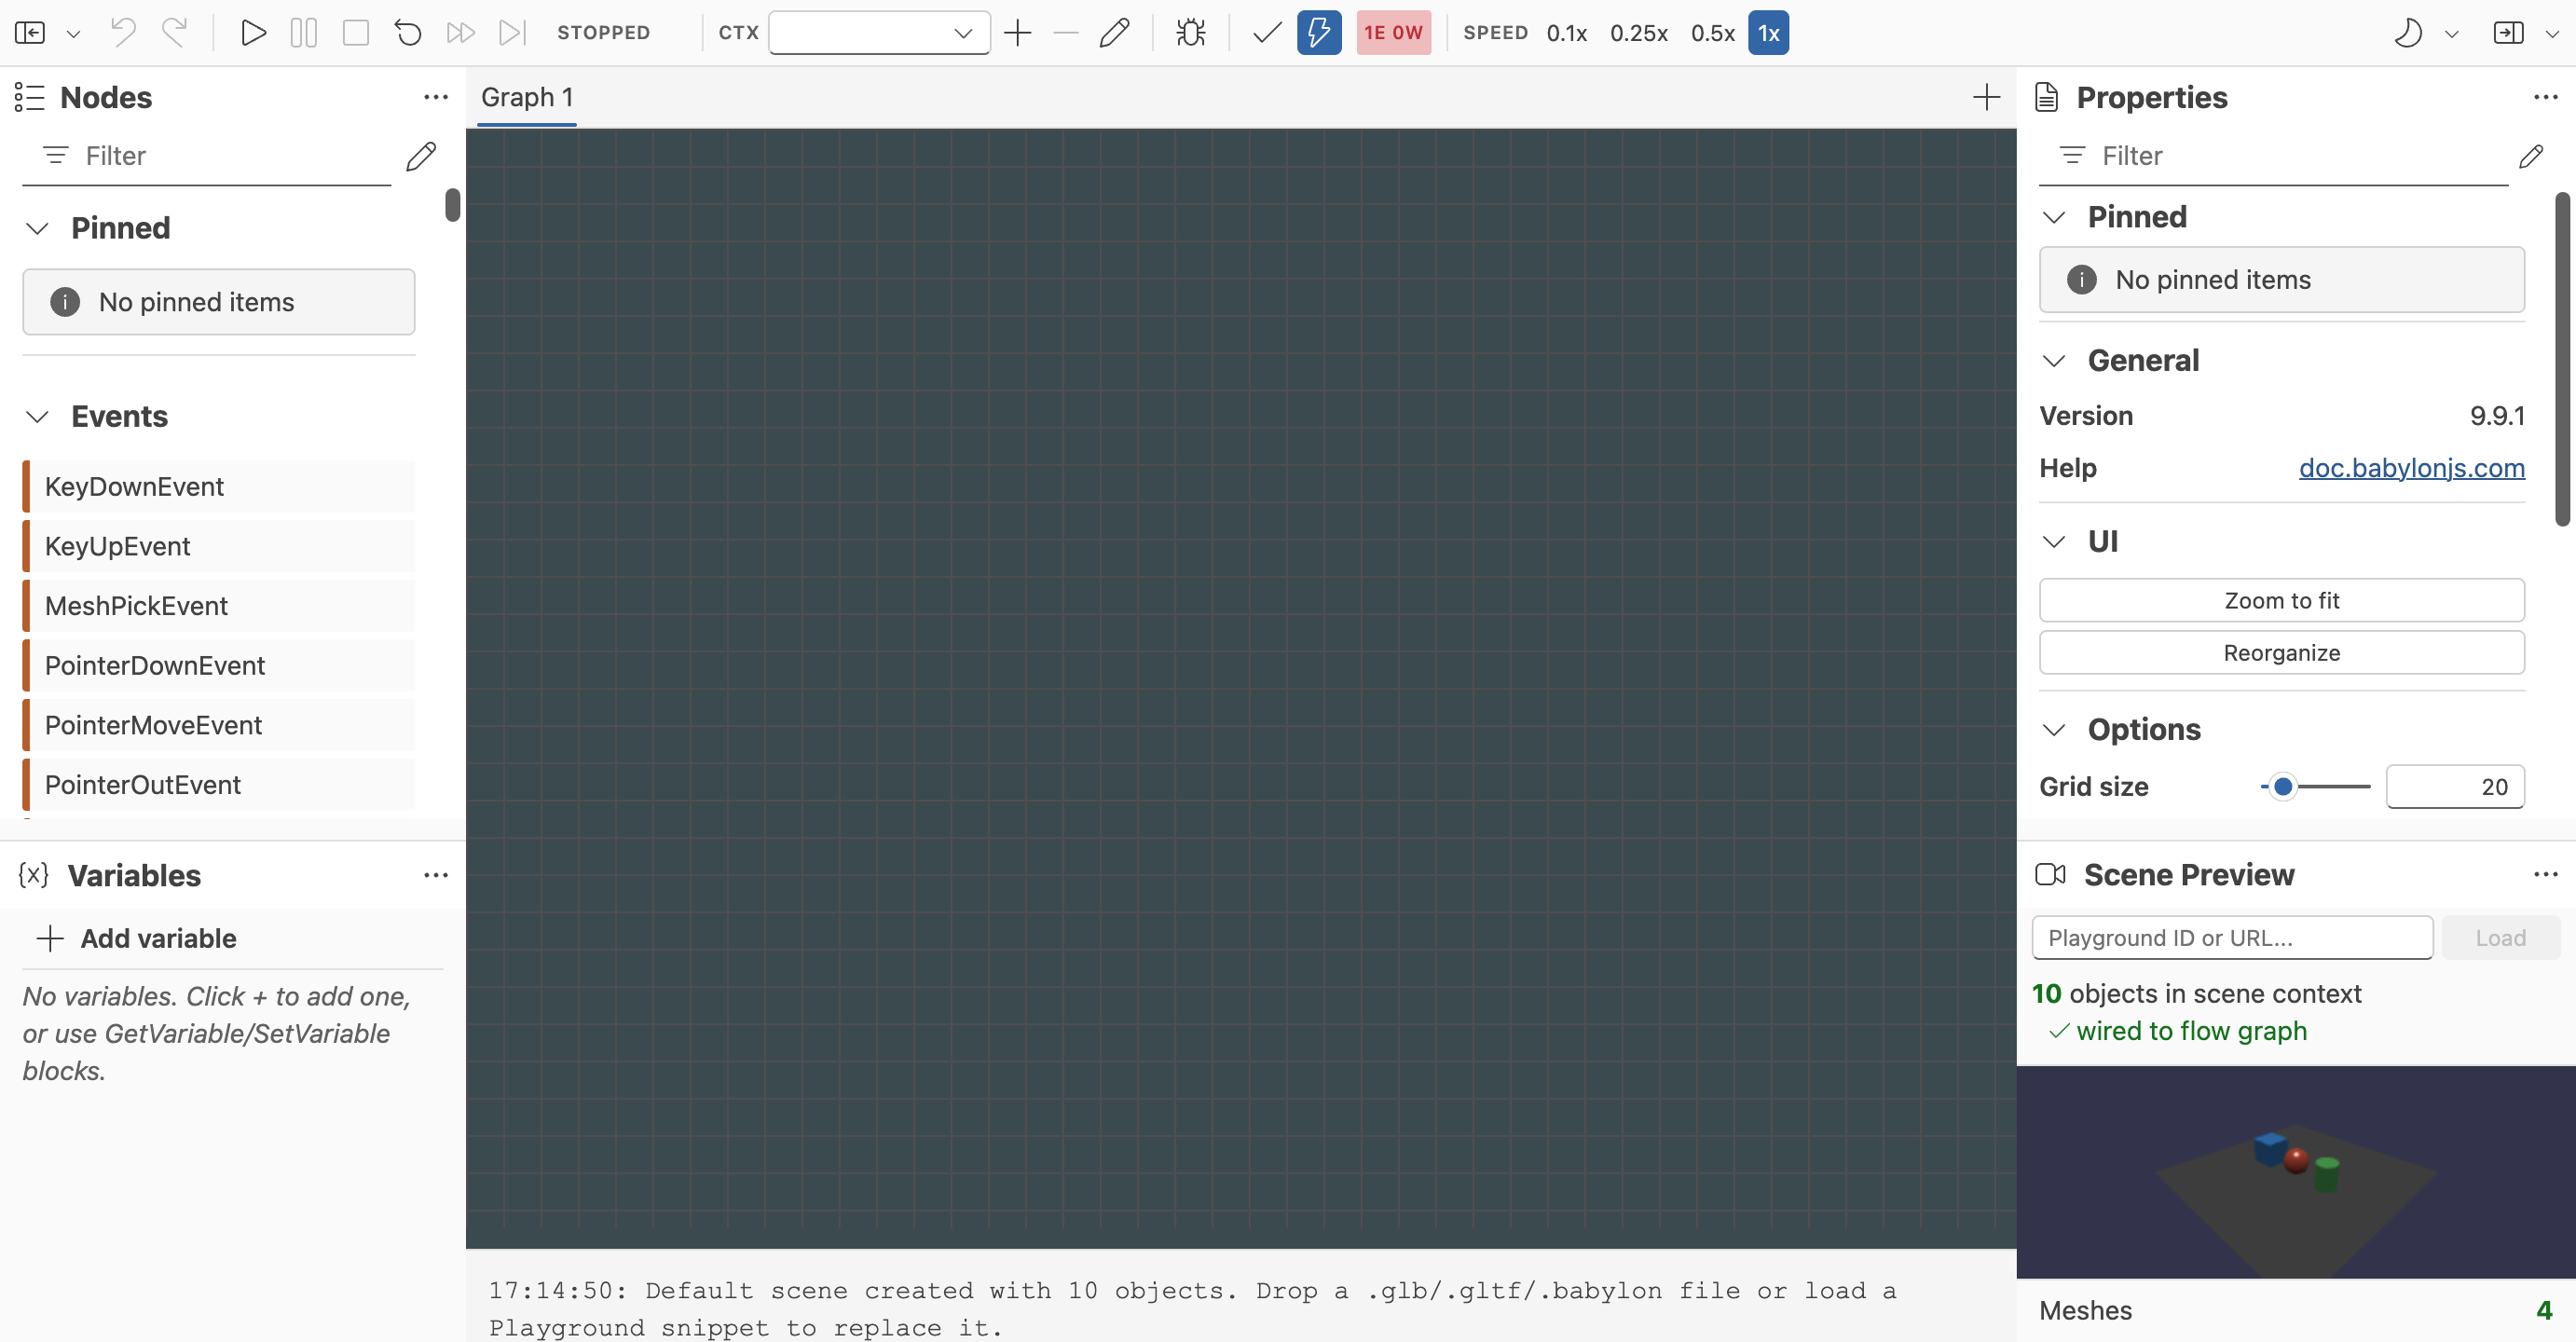Screen dimensions: 2576x1342
Task: Open the bug debug icon
Action: coord(1190,33)
